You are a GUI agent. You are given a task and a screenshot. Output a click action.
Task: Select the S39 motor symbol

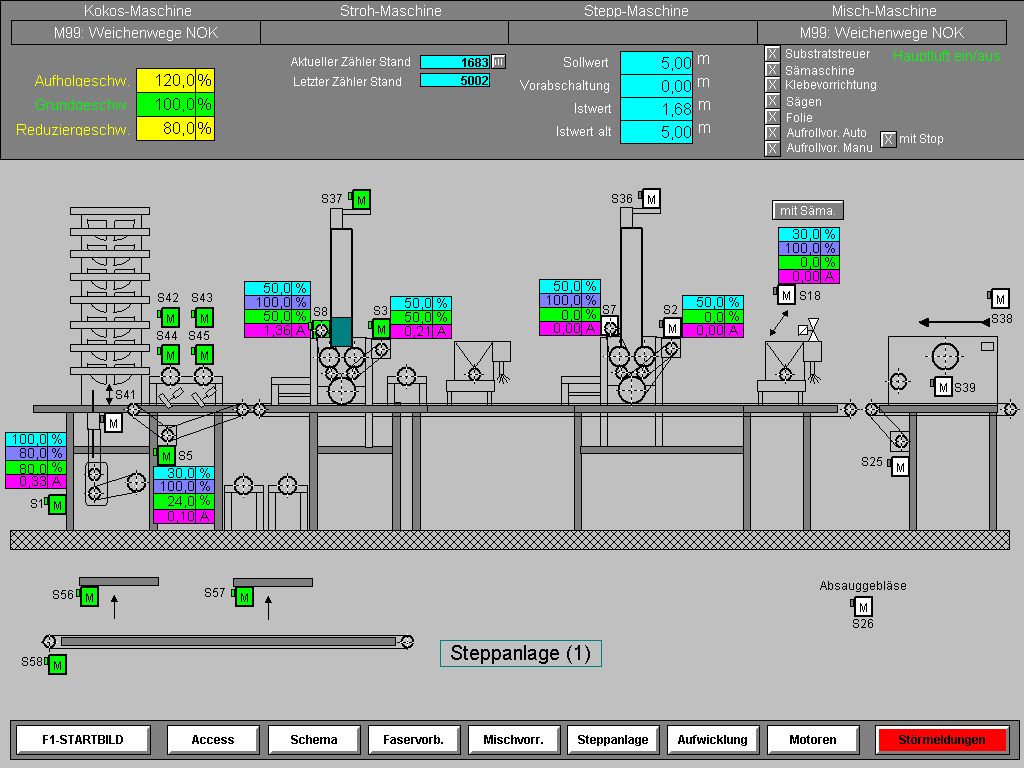pyautogui.click(x=942, y=387)
